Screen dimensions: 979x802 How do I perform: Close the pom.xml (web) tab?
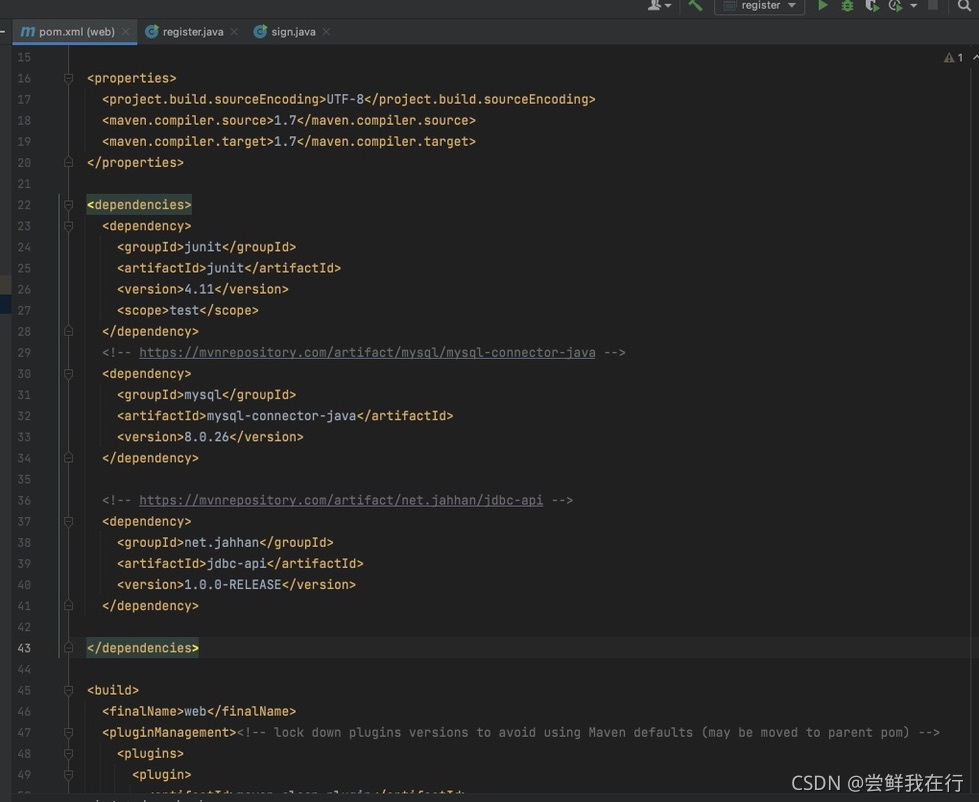click(126, 32)
